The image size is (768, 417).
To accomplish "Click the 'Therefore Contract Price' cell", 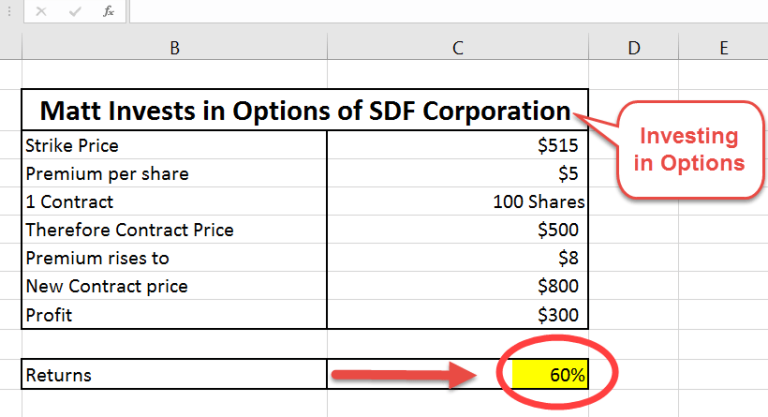I will [x=174, y=229].
